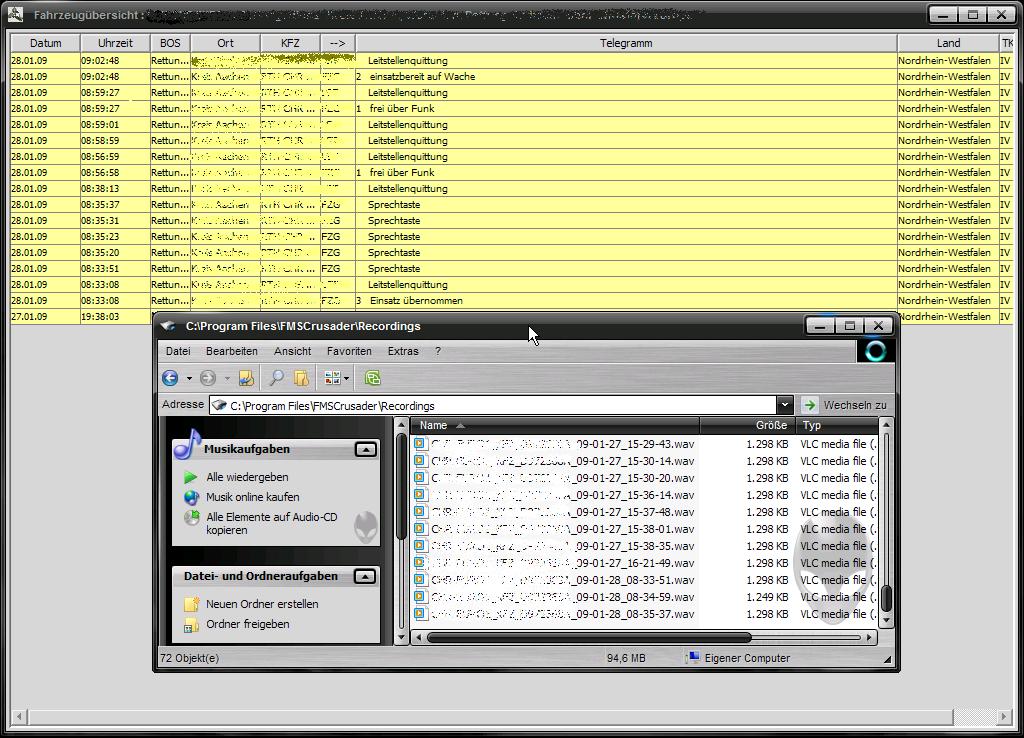Click the Ordner freigeben link
1024x738 pixels.
pos(247,624)
